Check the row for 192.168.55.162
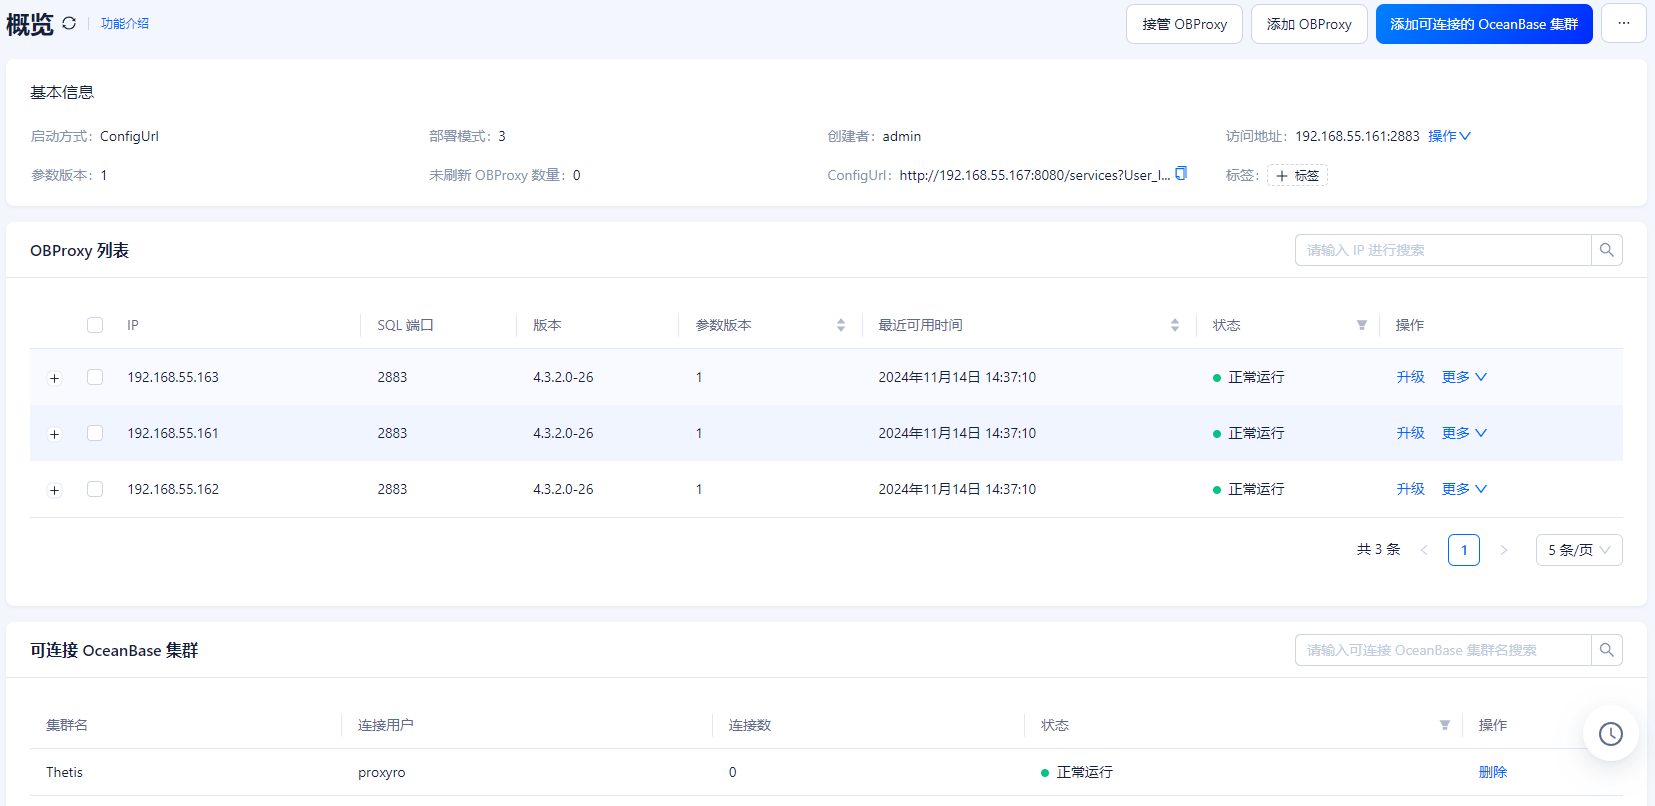The height and width of the screenshot is (806, 1655). [95, 489]
